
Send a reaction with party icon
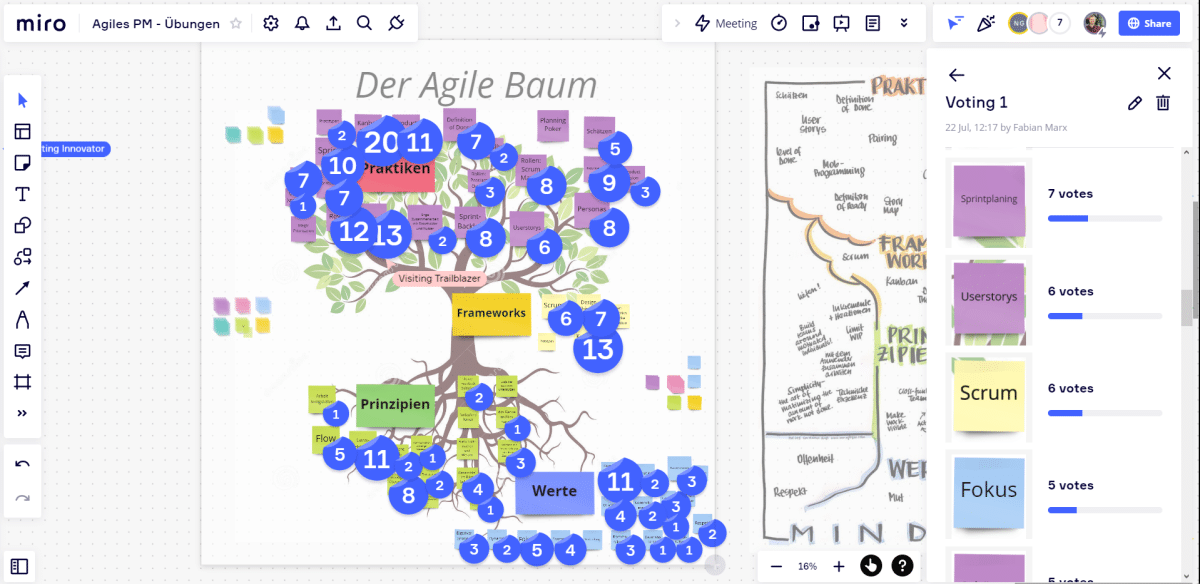tap(986, 23)
